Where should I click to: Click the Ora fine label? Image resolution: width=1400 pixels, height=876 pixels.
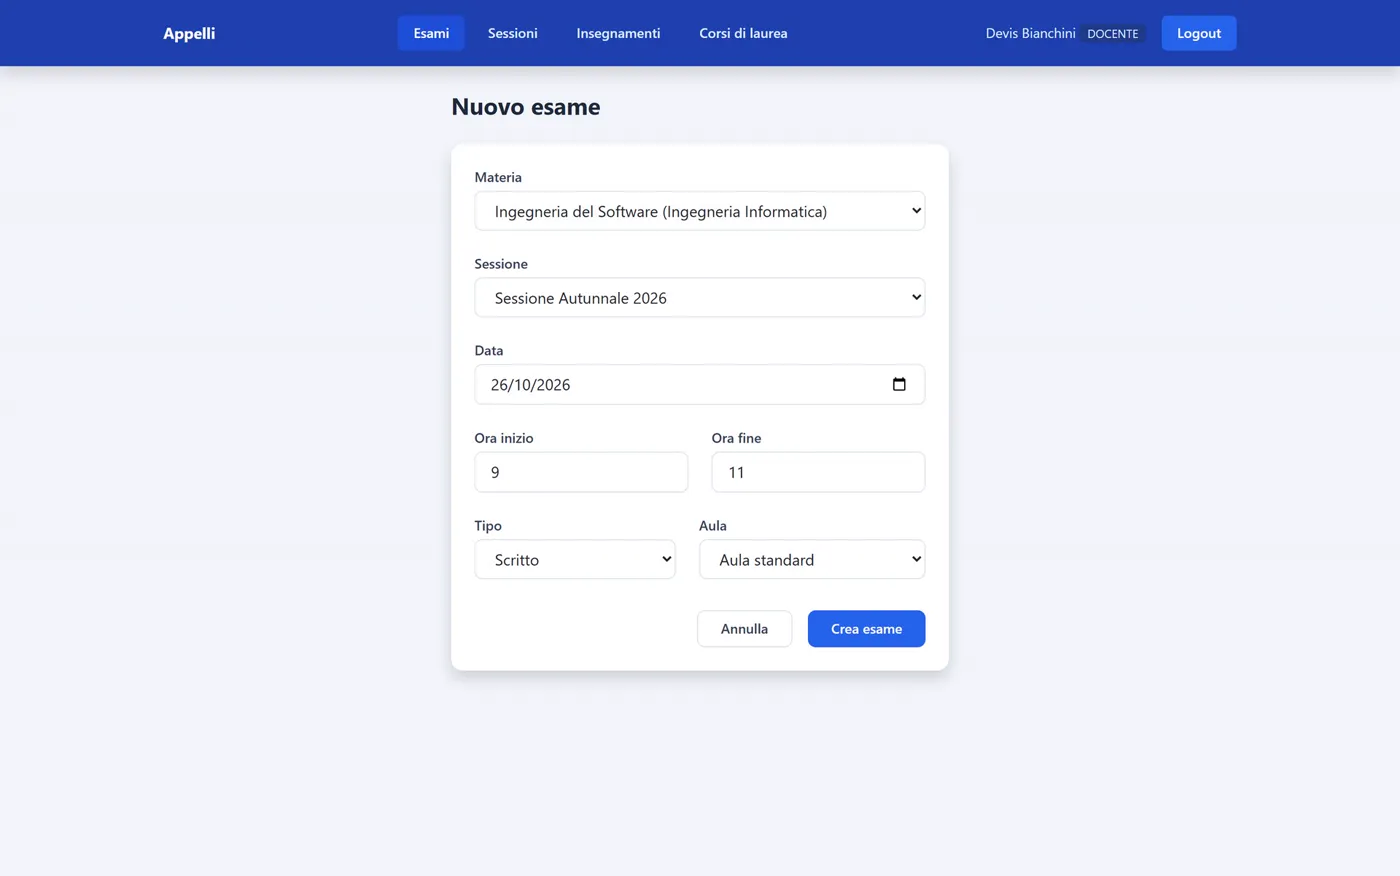737,438
